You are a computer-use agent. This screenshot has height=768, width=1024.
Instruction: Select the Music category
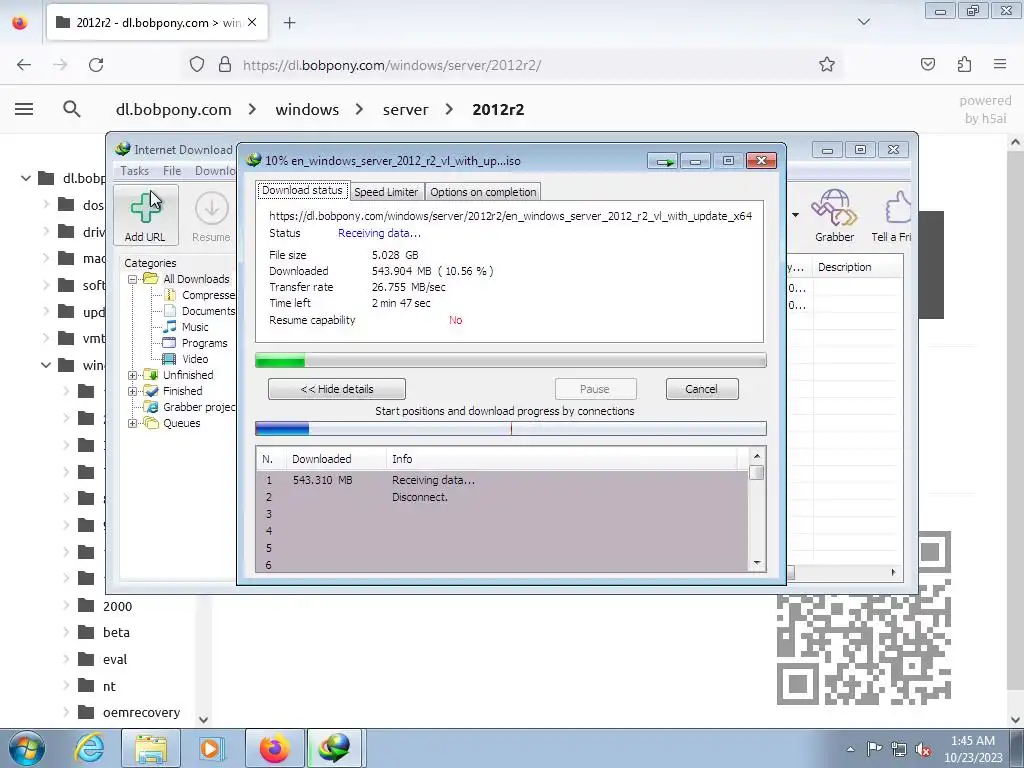(186, 327)
